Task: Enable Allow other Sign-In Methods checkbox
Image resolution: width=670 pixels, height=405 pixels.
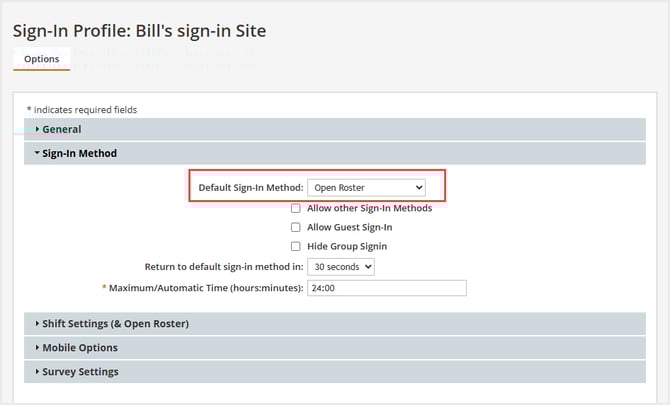Action: (x=295, y=208)
